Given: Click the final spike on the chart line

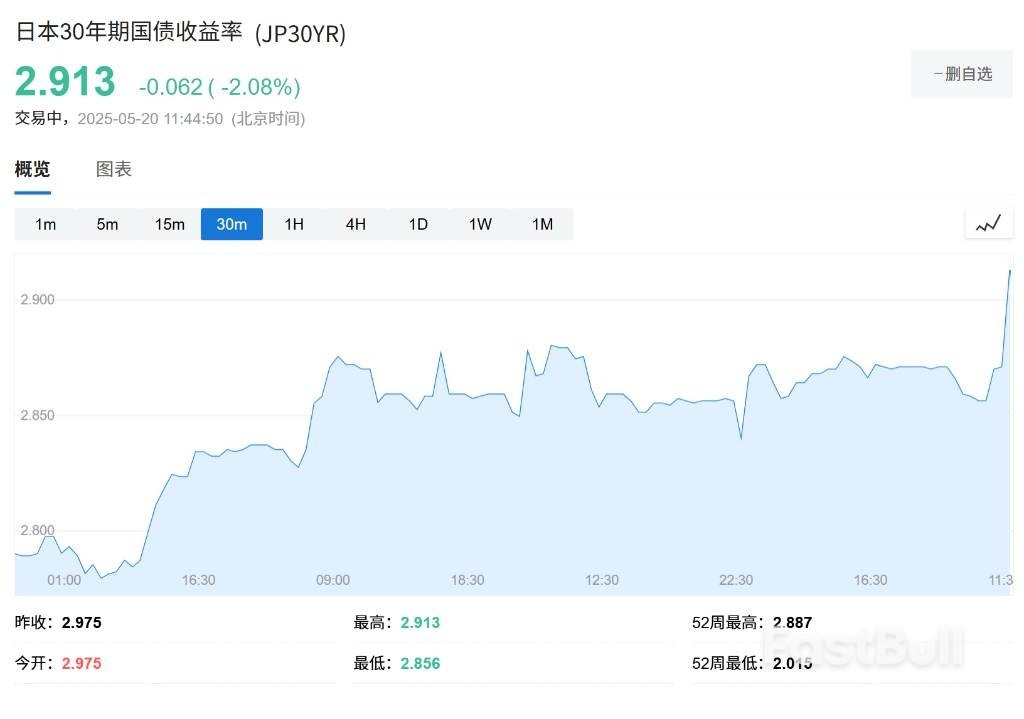Looking at the screenshot, I should pyautogui.click(x=1009, y=272).
